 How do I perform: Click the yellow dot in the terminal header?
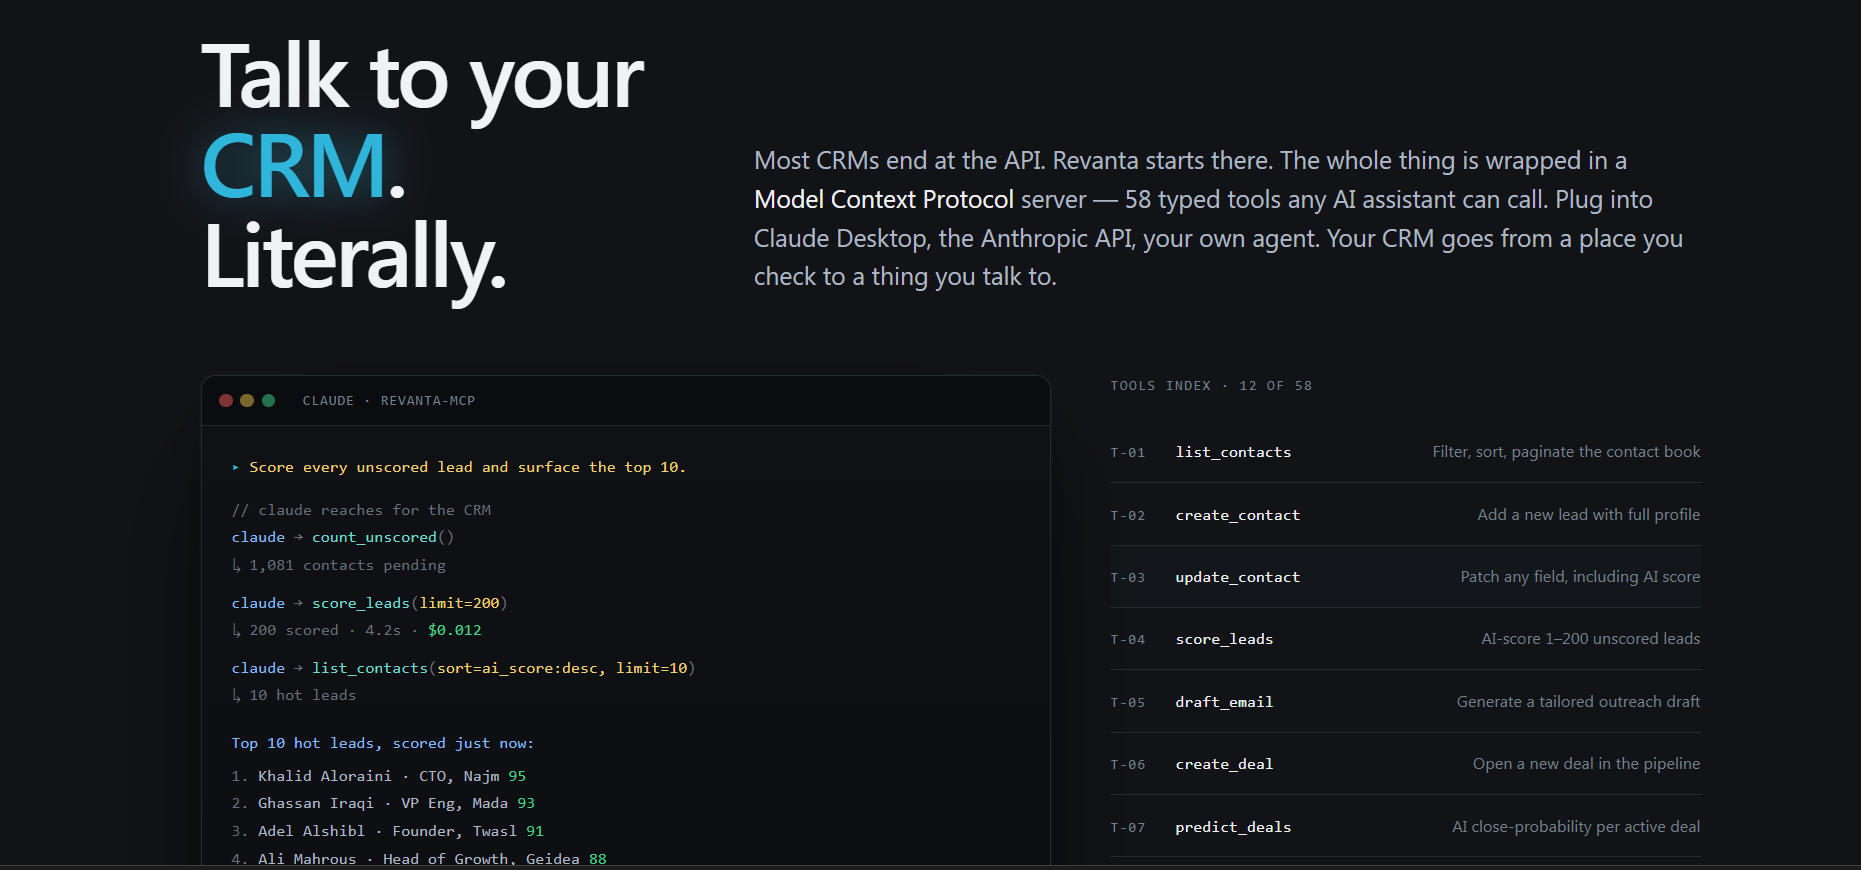point(247,400)
